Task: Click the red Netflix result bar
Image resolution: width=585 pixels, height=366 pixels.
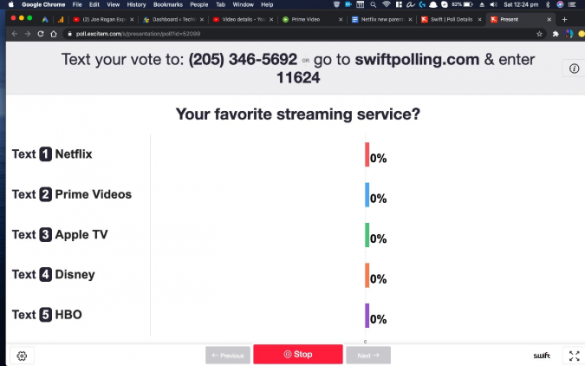Action: point(367,154)
